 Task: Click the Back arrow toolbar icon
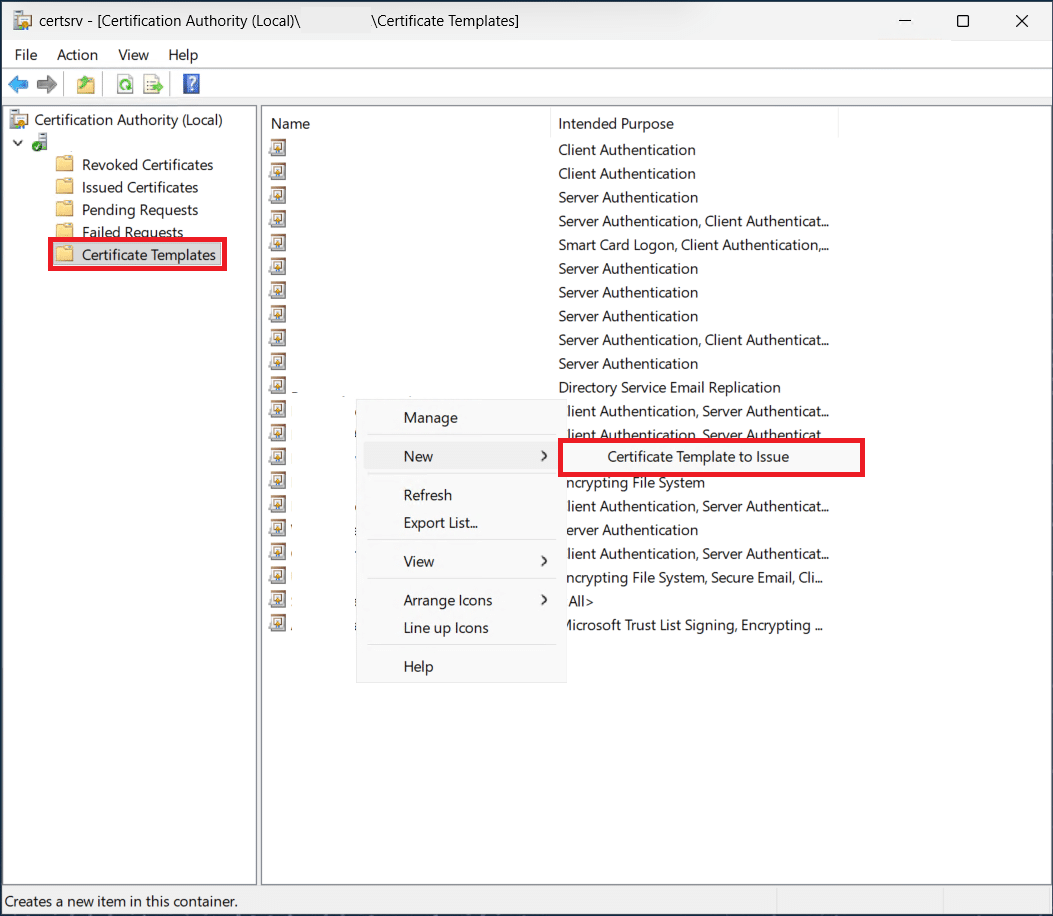(x=18, y=85)
